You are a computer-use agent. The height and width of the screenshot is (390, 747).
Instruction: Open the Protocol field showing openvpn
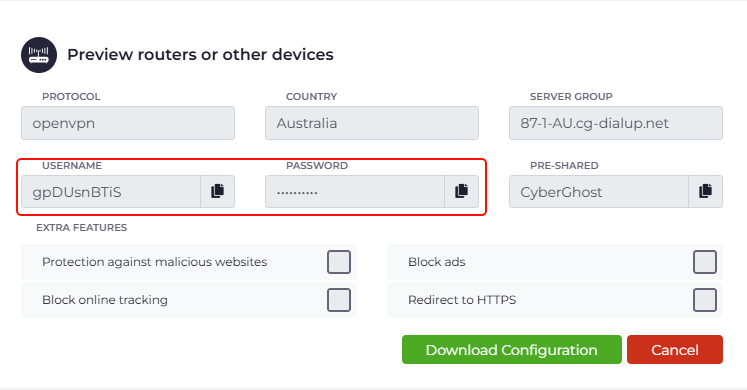click(128, 123)
